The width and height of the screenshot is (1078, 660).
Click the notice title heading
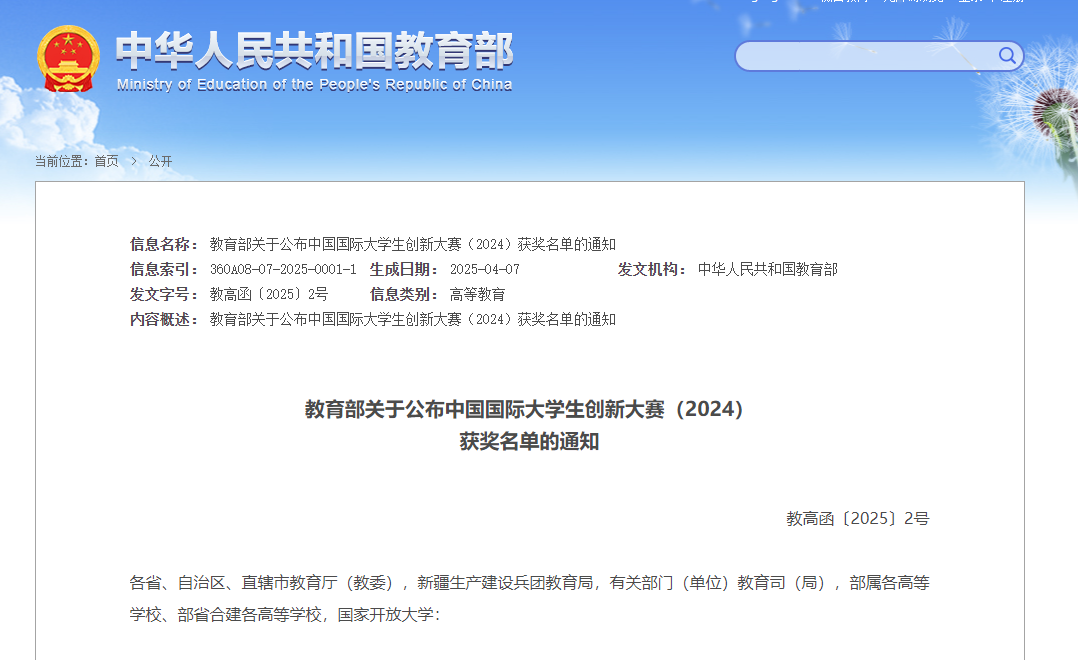click(523, 425)
